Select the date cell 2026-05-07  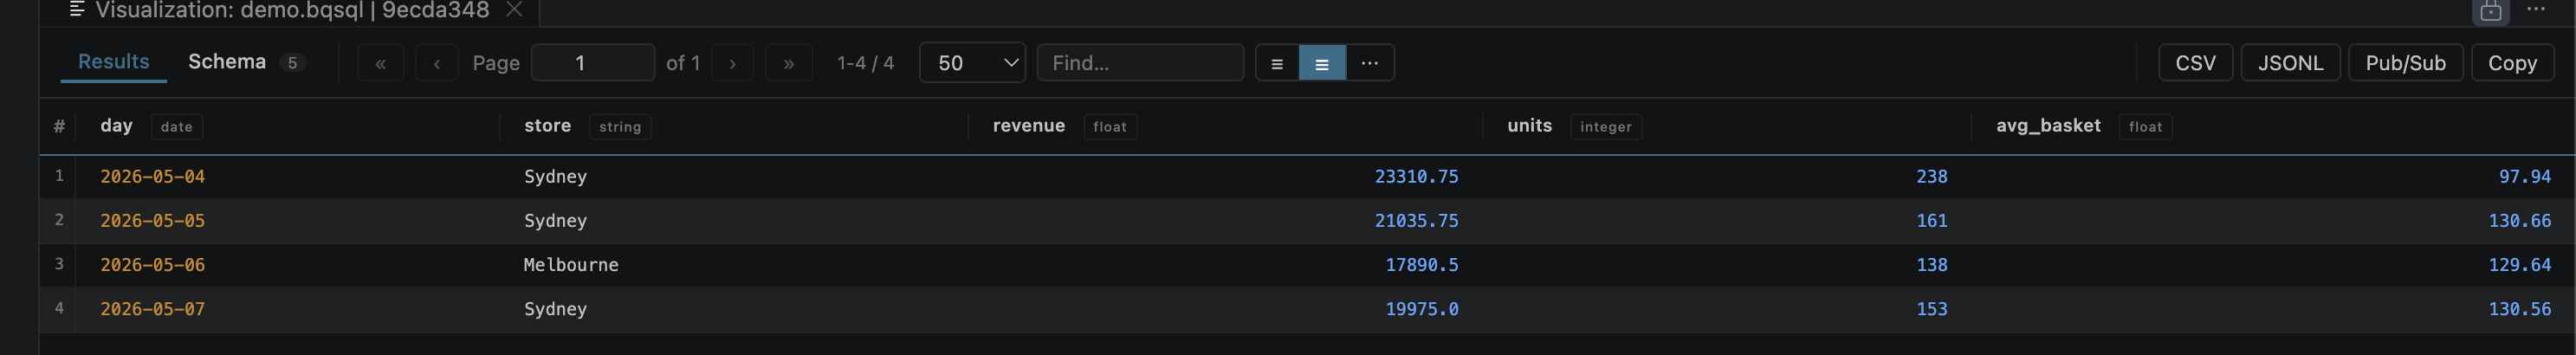152,309
